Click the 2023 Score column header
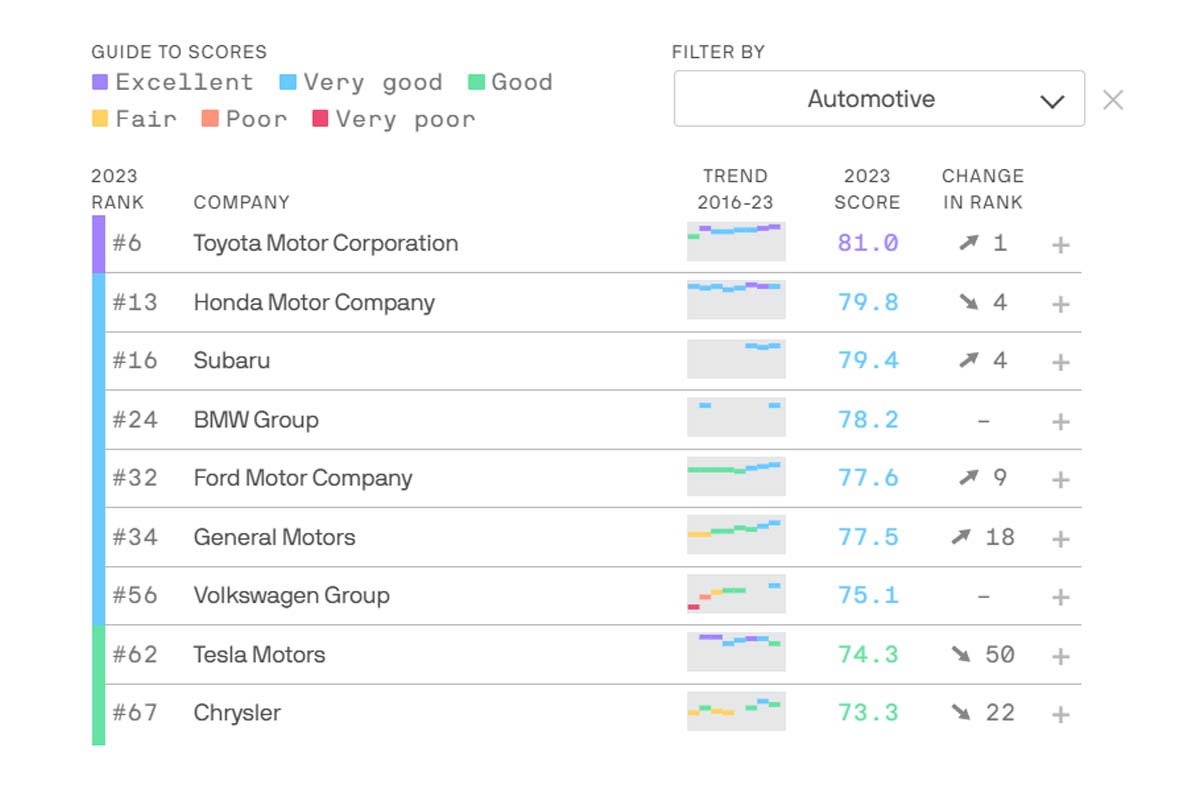1200x800 pixels. [x=867, y=189]
